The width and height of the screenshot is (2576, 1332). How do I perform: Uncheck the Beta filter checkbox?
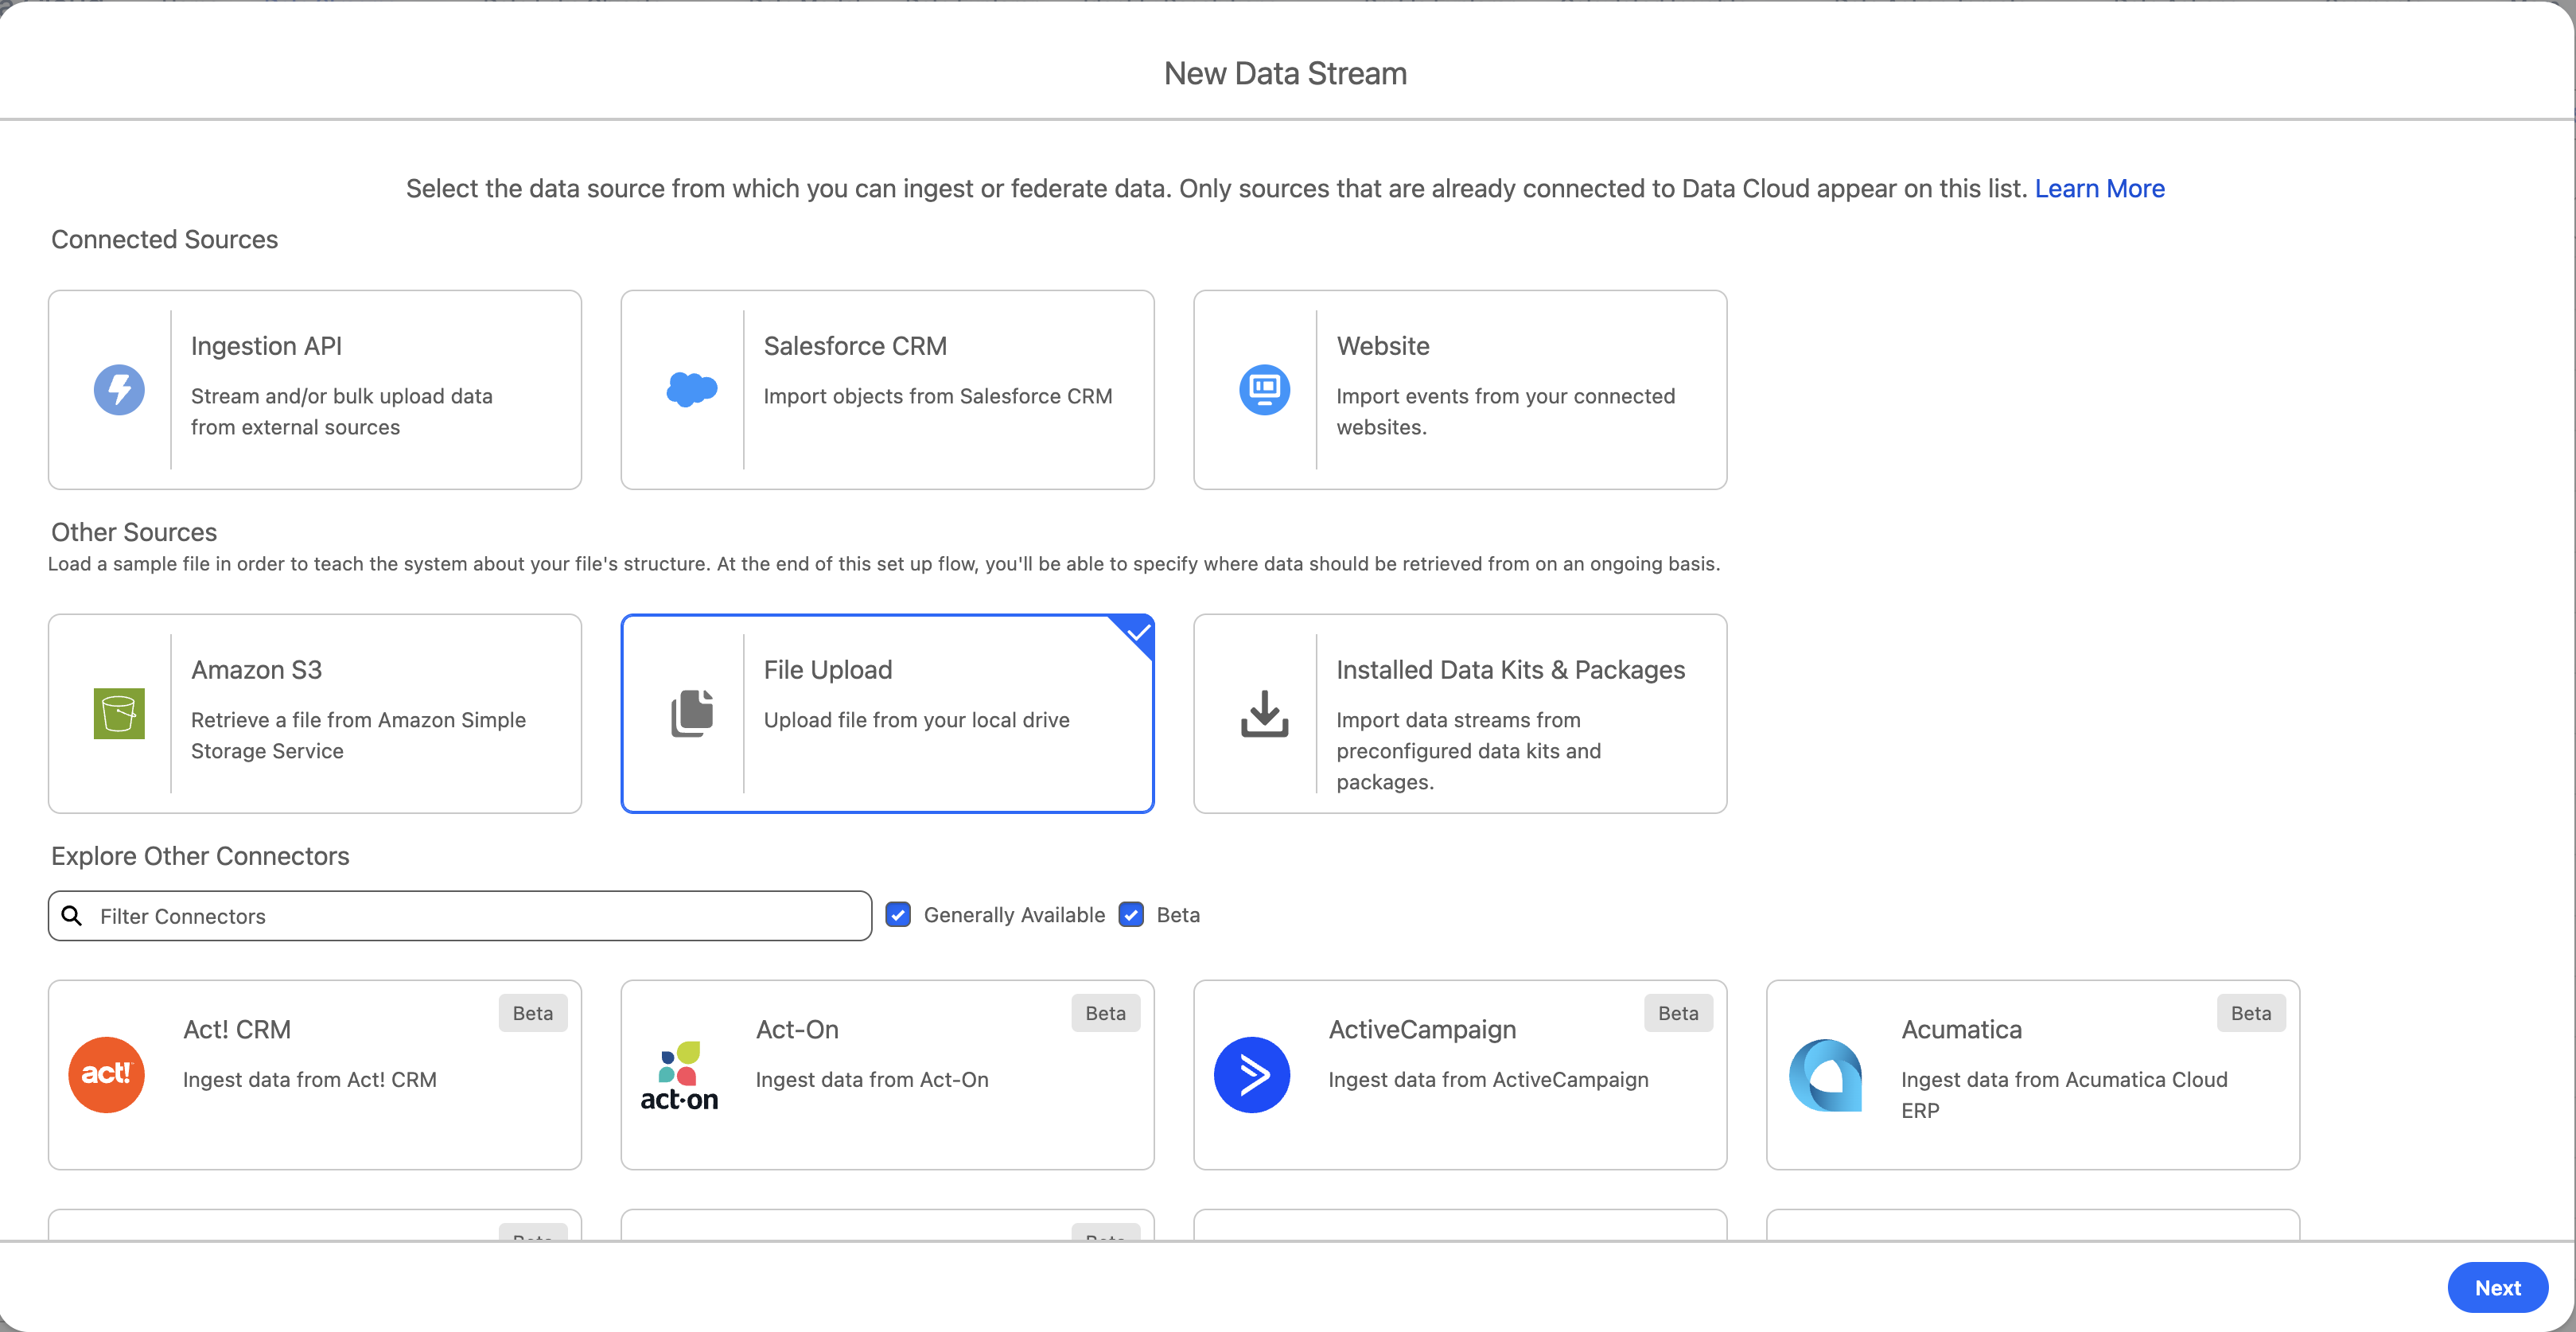click(x=1131, y=914)
